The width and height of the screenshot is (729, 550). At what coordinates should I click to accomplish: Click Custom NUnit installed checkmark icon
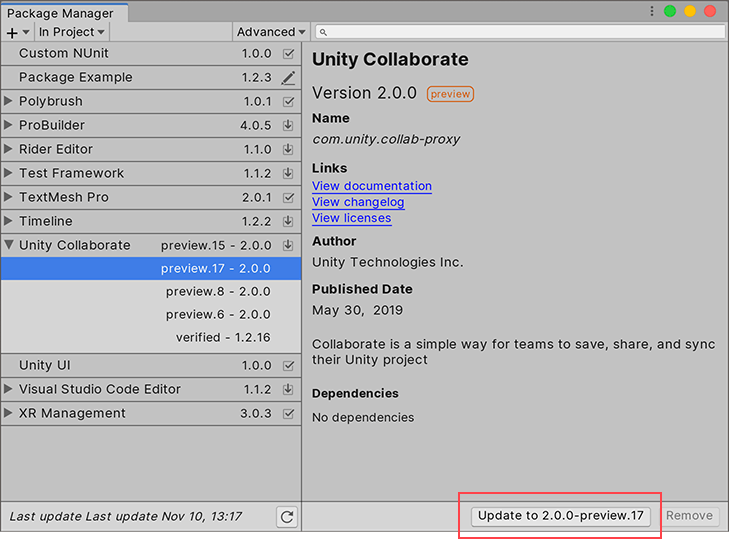click(288, 53)
